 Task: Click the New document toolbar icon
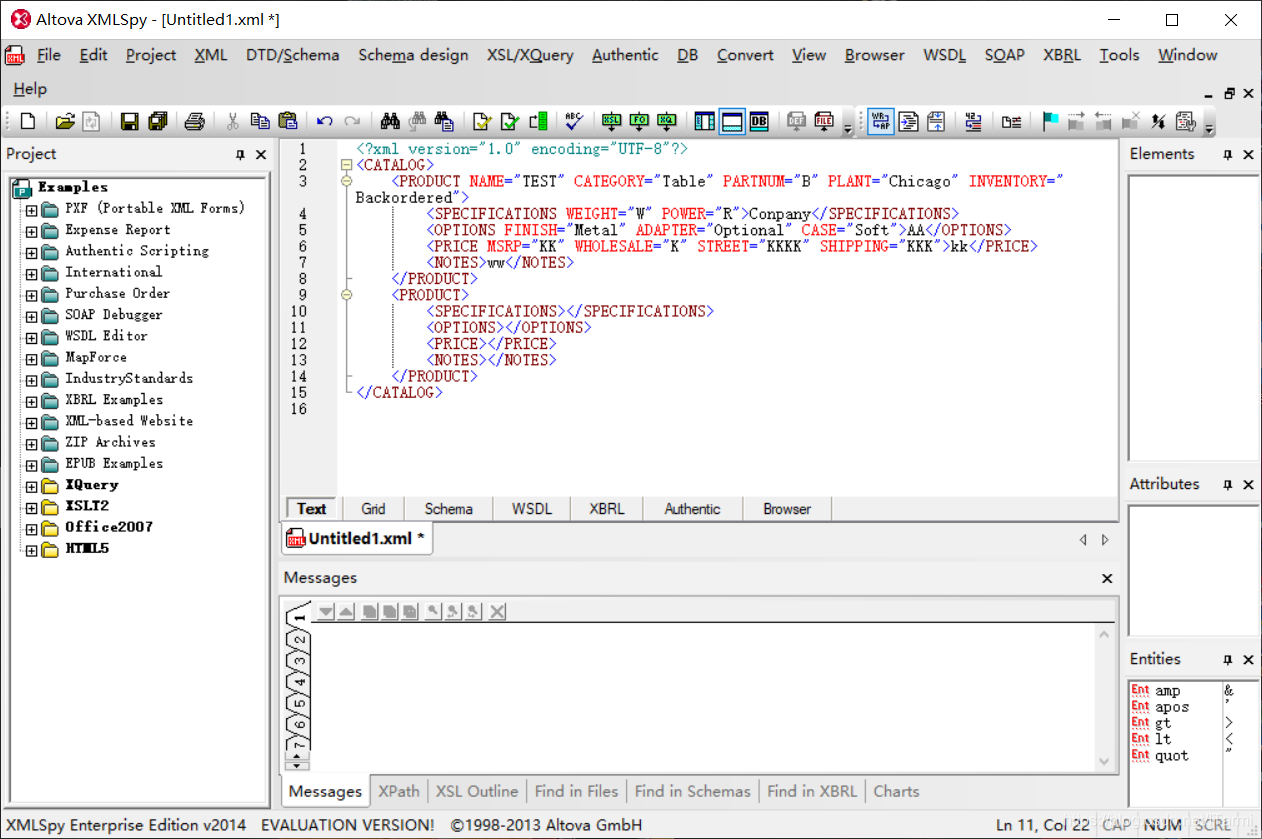click(28, 122)
